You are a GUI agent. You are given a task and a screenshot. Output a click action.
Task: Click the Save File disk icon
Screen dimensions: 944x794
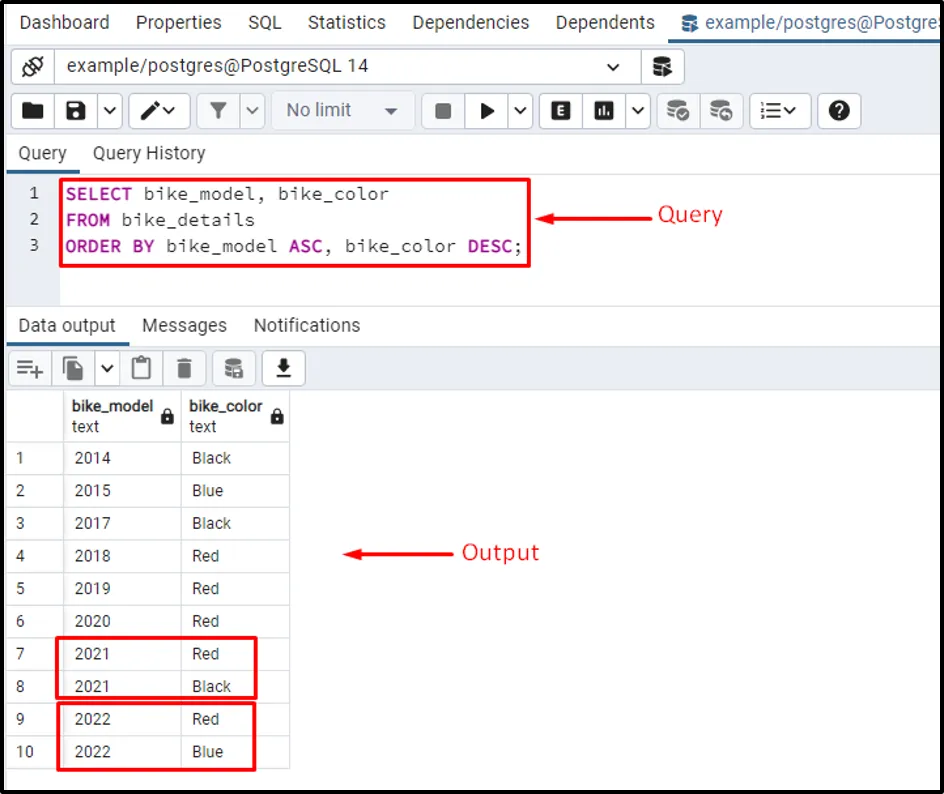click(x=76, y=111)
